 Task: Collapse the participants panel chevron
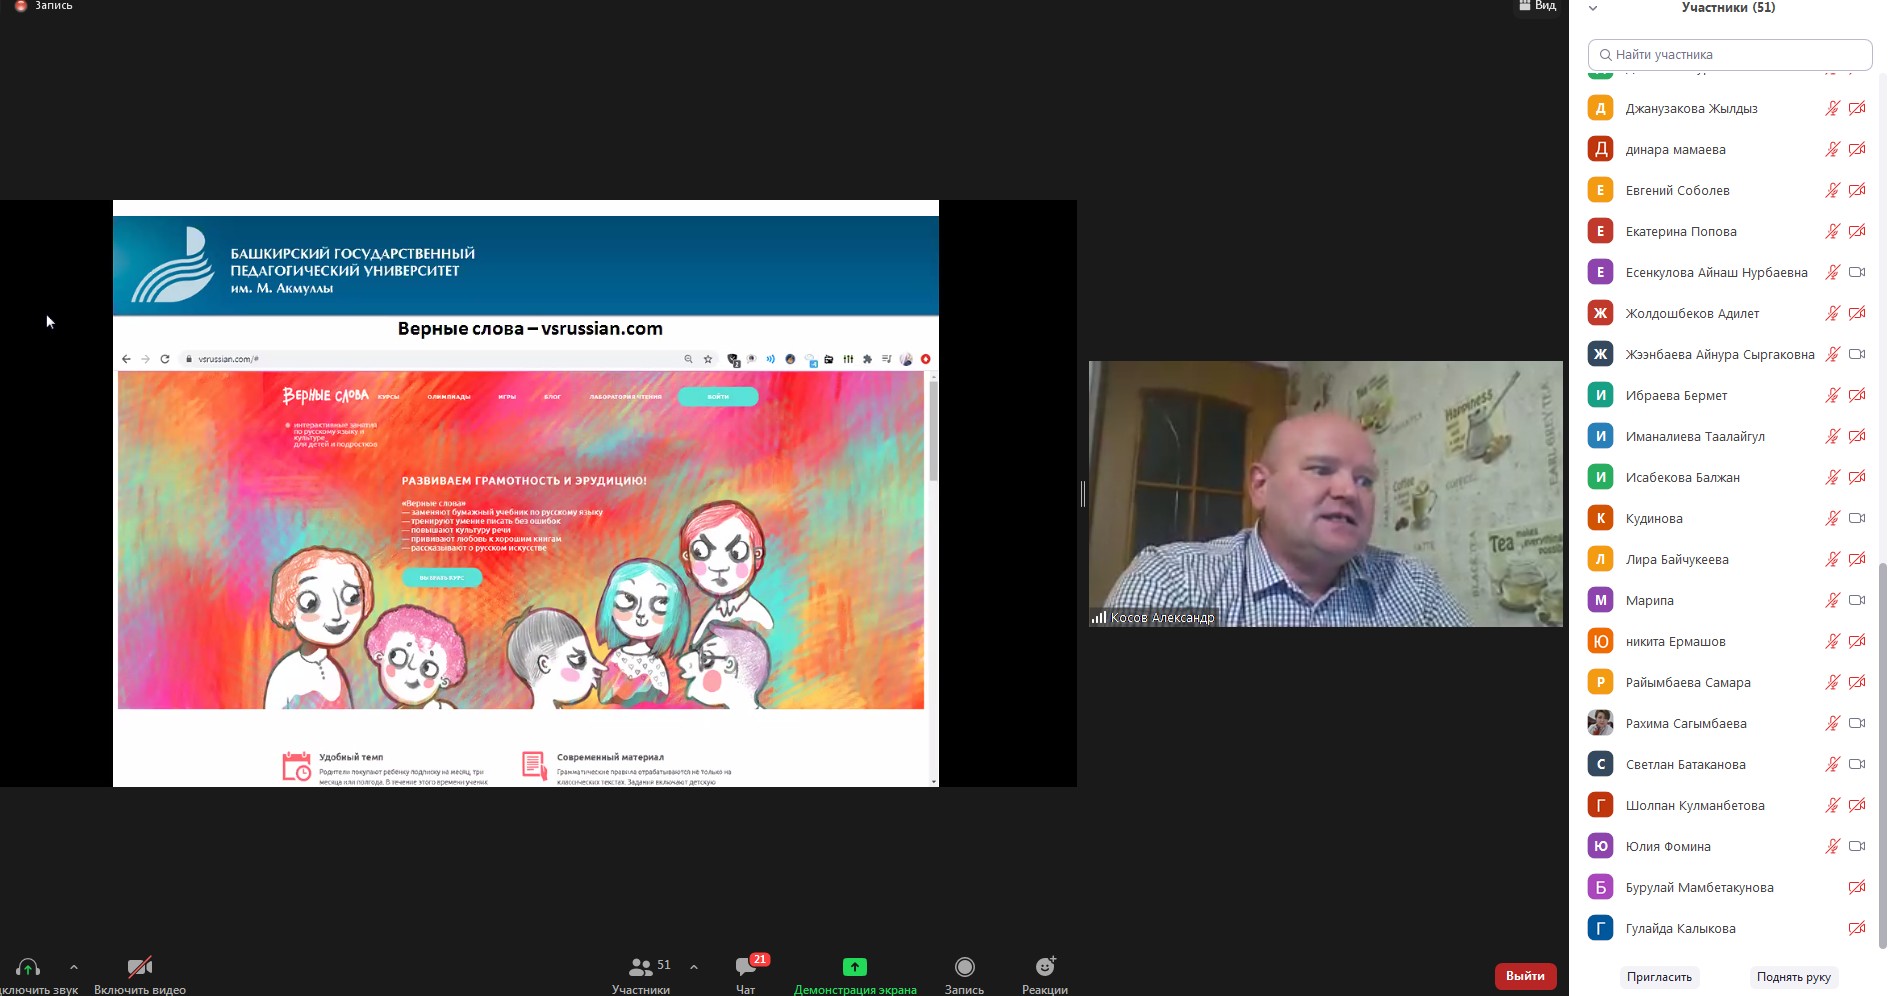coord(1593,8)
